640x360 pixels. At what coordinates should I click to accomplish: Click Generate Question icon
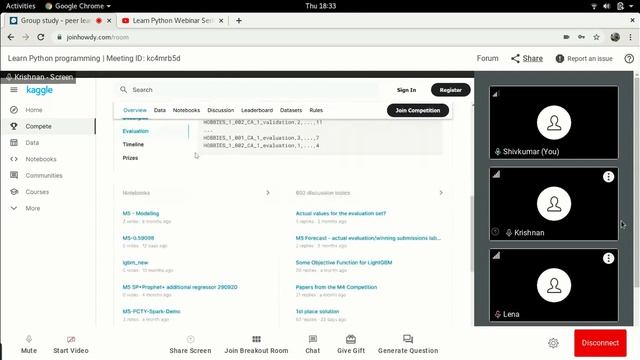408,339
